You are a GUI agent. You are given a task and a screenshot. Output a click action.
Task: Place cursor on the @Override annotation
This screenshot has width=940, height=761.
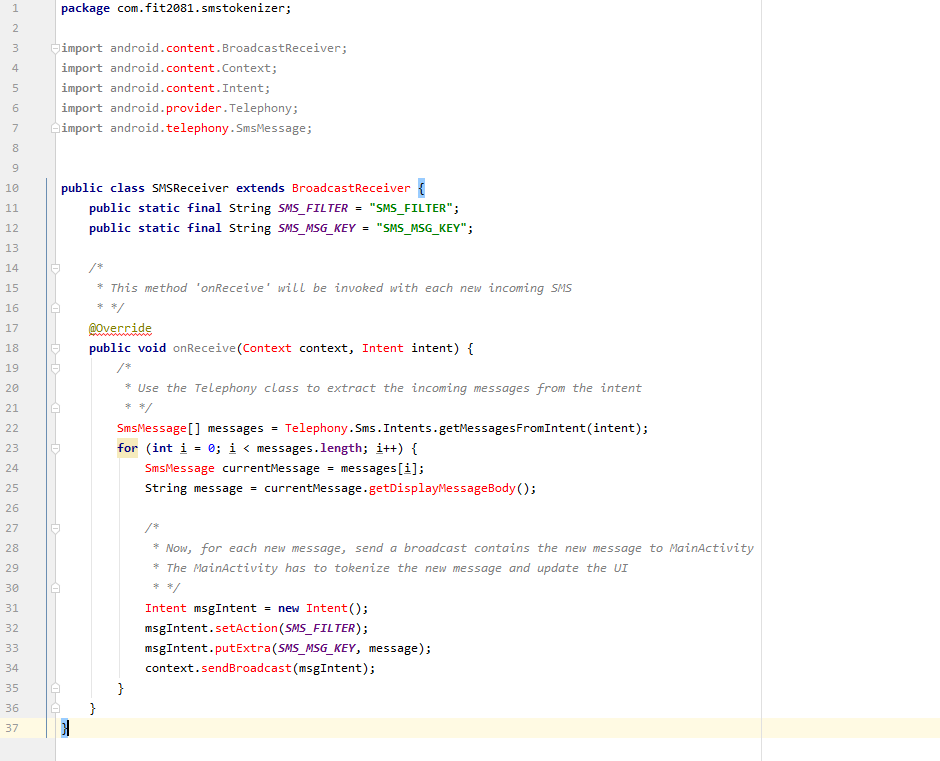[x=120, y=327]
